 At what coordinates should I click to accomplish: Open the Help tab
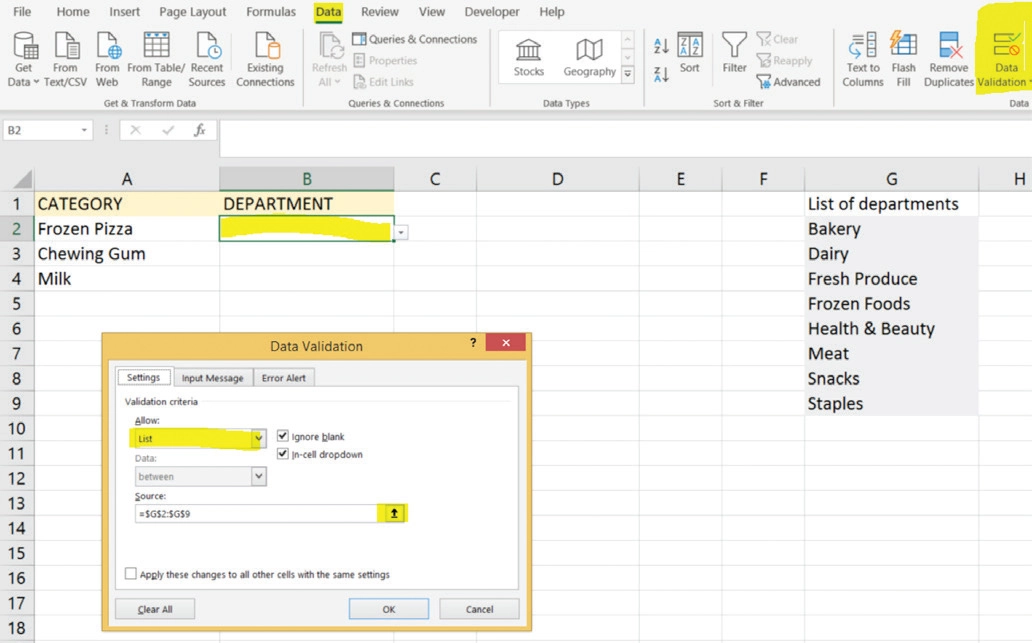[552, 12]
